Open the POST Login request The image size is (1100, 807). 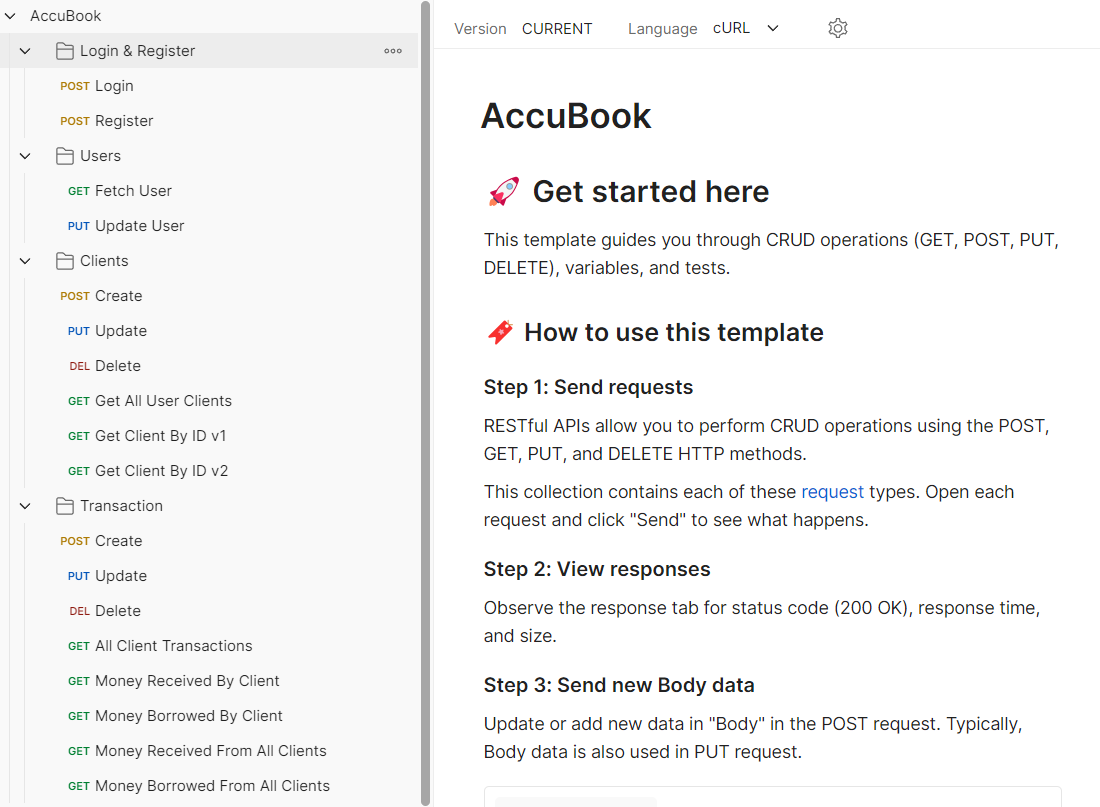[113, 86]
